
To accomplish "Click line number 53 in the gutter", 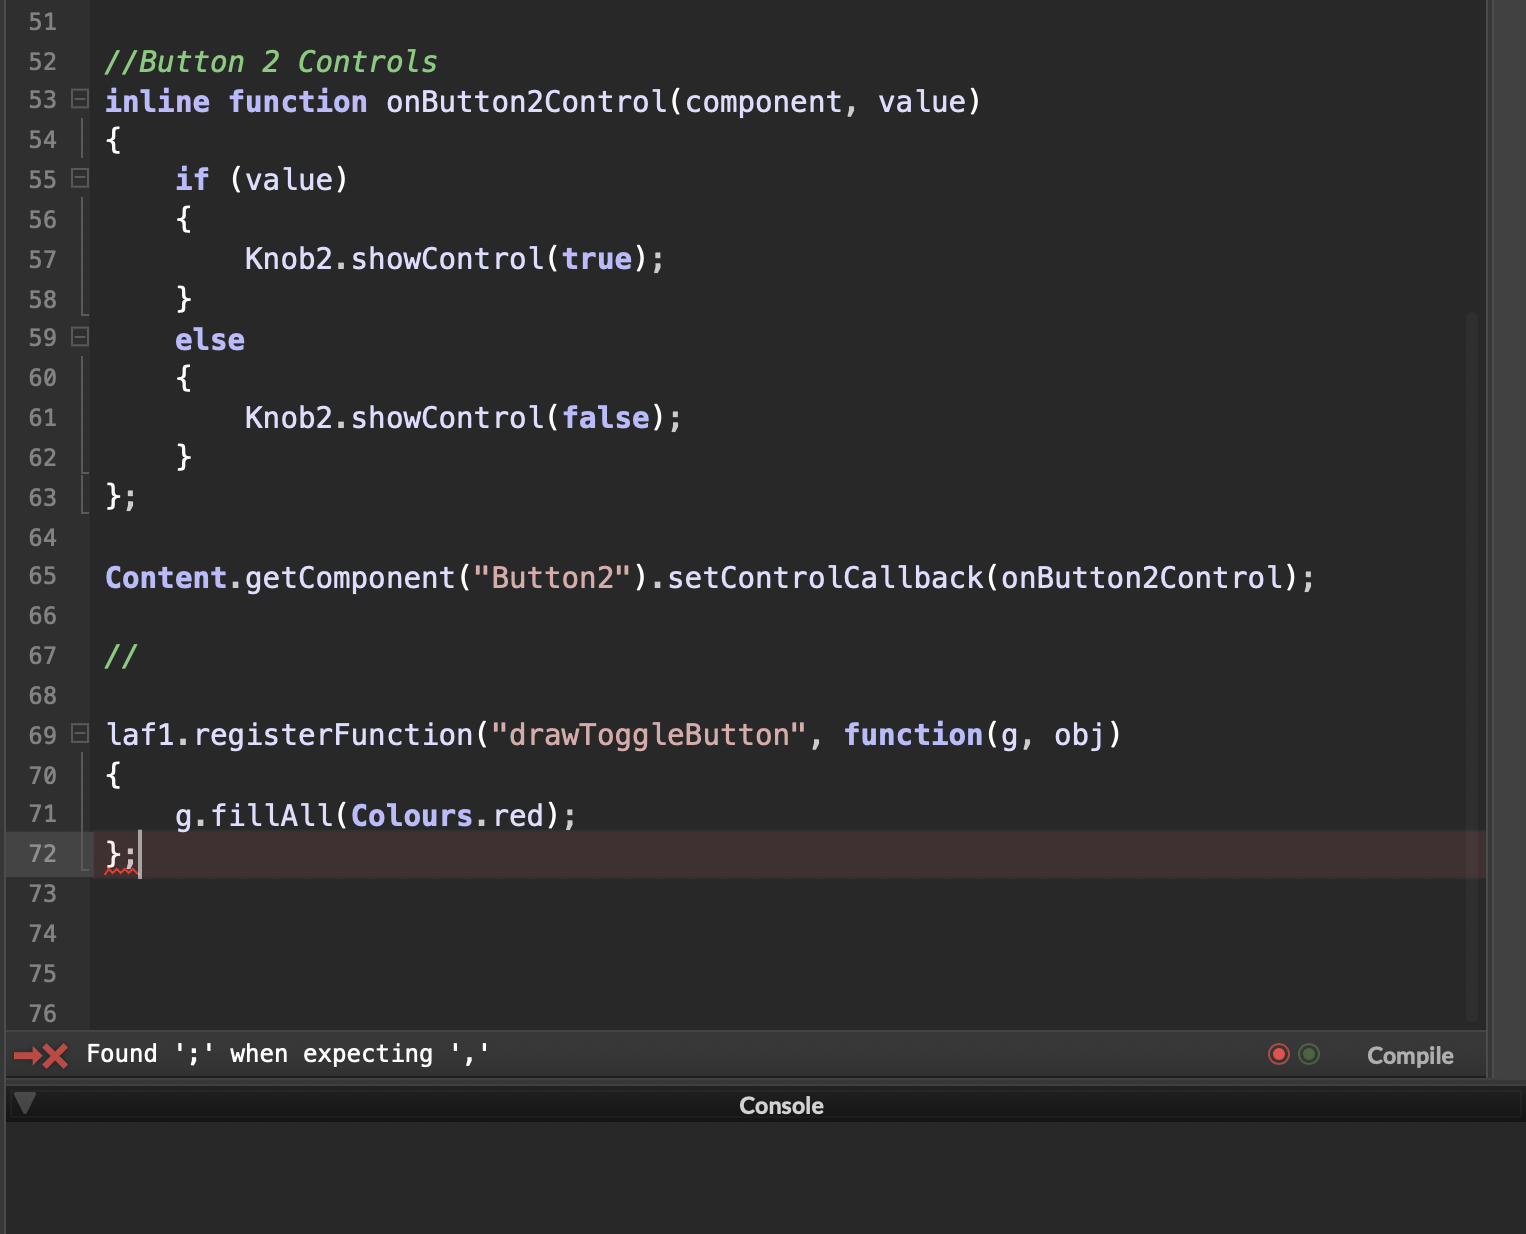I will [43, 100].
